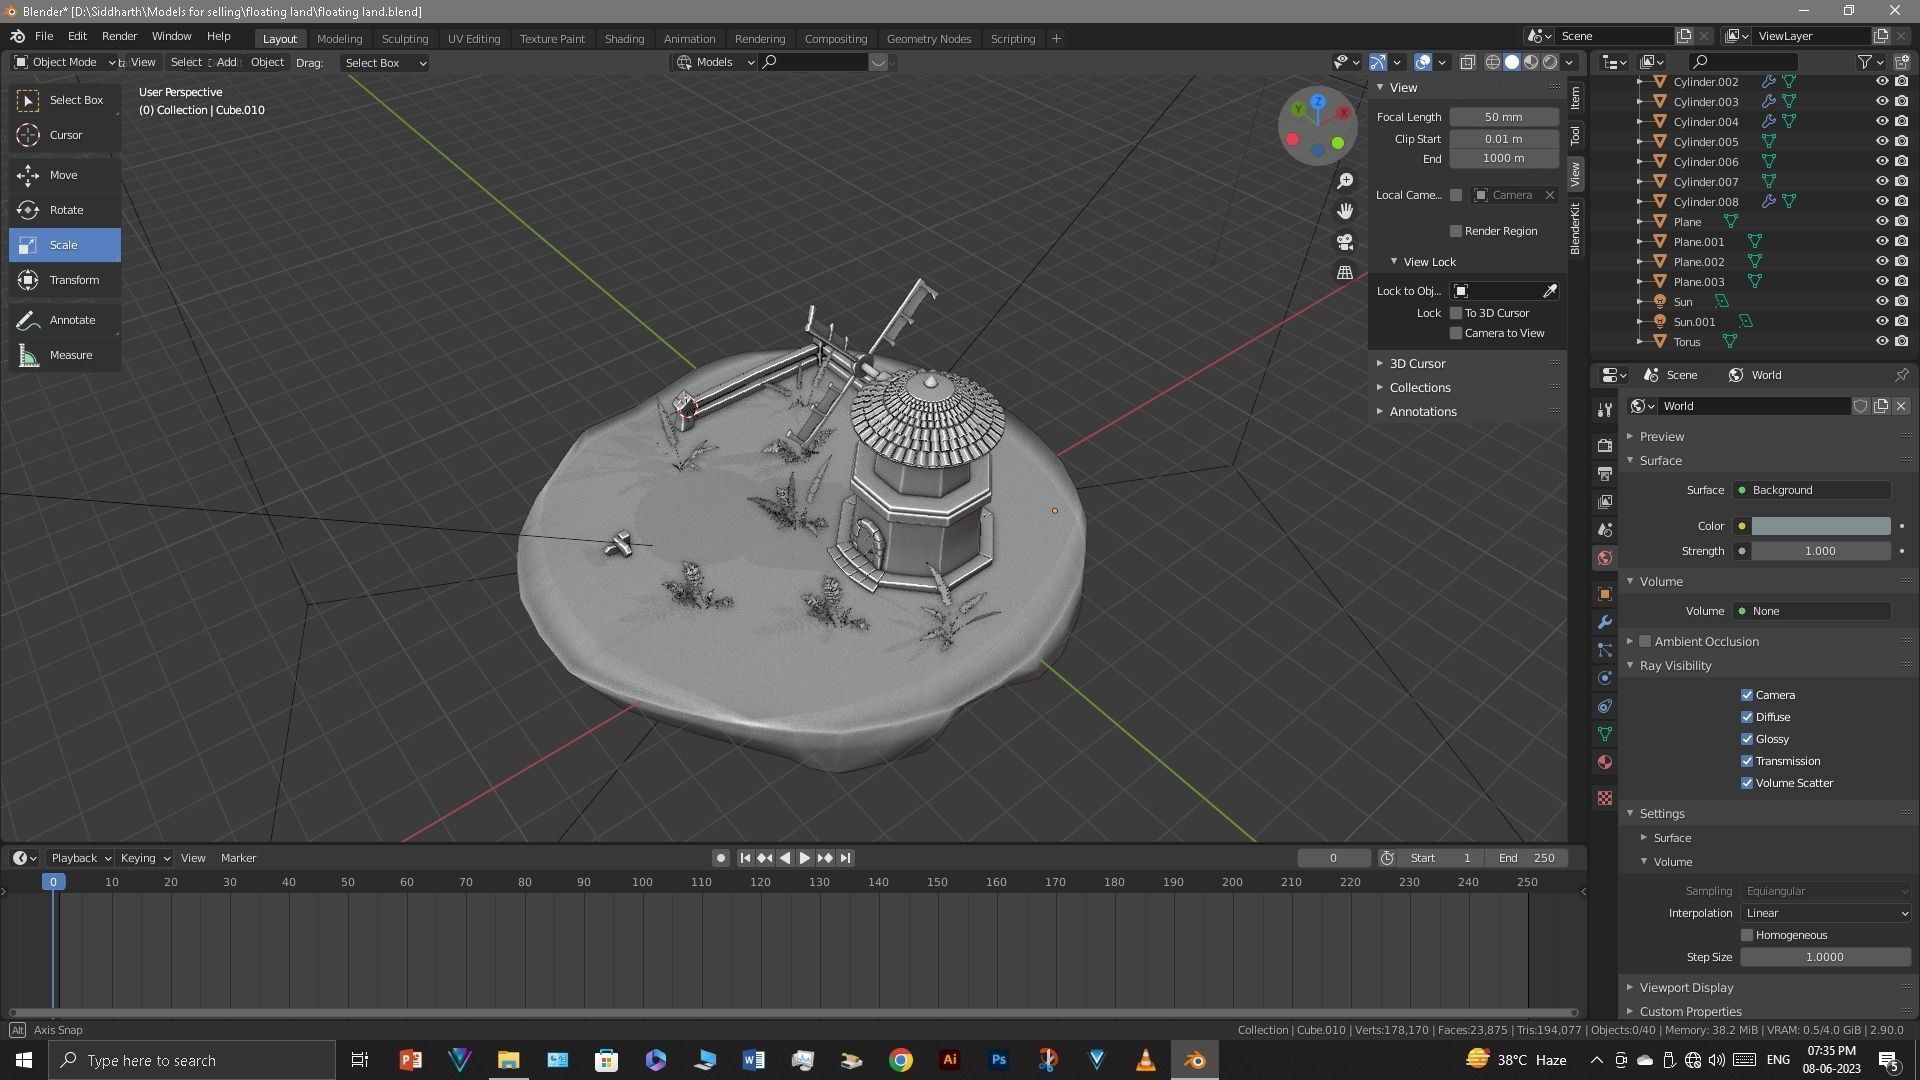1920x1080 pixels.
Task: Enable Camera to View checkbox
Action: tap(1456, 333)
